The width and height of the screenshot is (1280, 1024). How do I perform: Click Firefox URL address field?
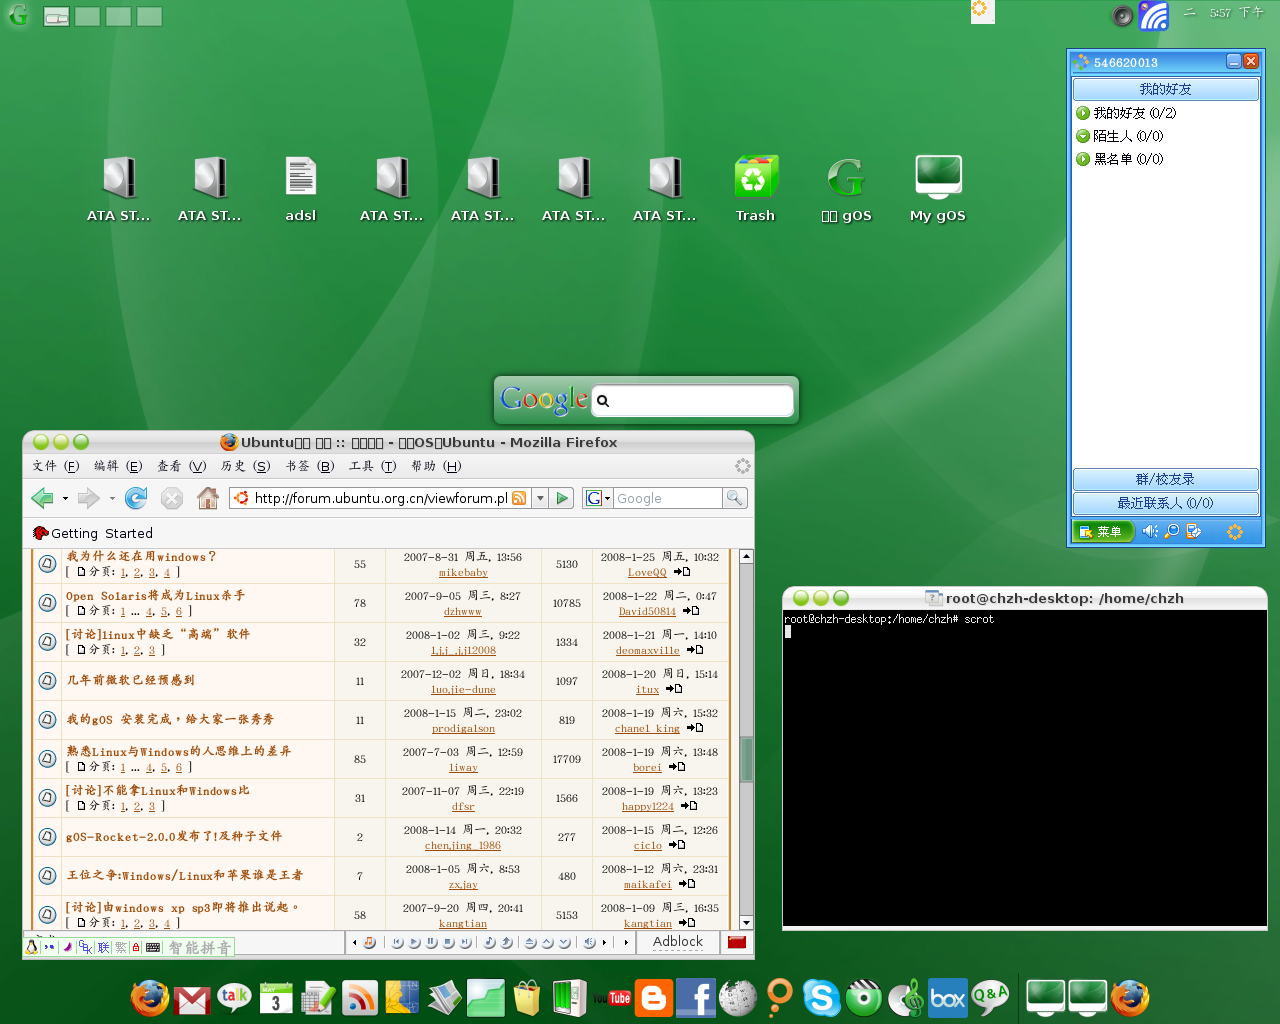point(380,498)
